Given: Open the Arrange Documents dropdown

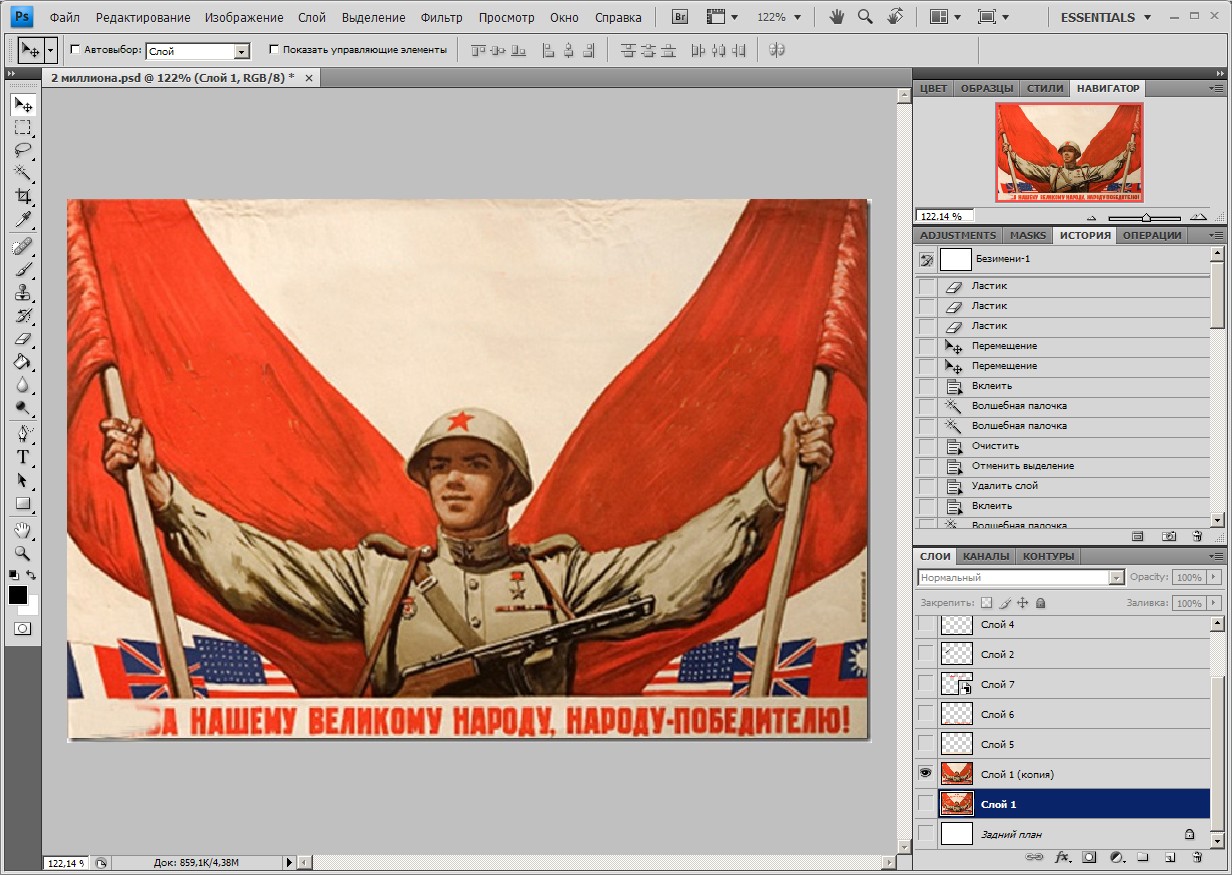Looking at the screenshot, I should [x=944, y=17].
